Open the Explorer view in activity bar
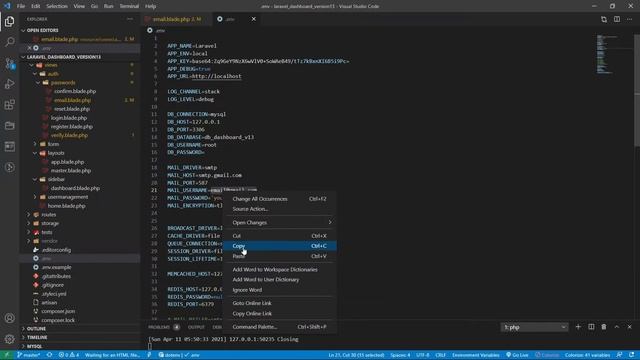640x360 pixels. pos(9,21)
